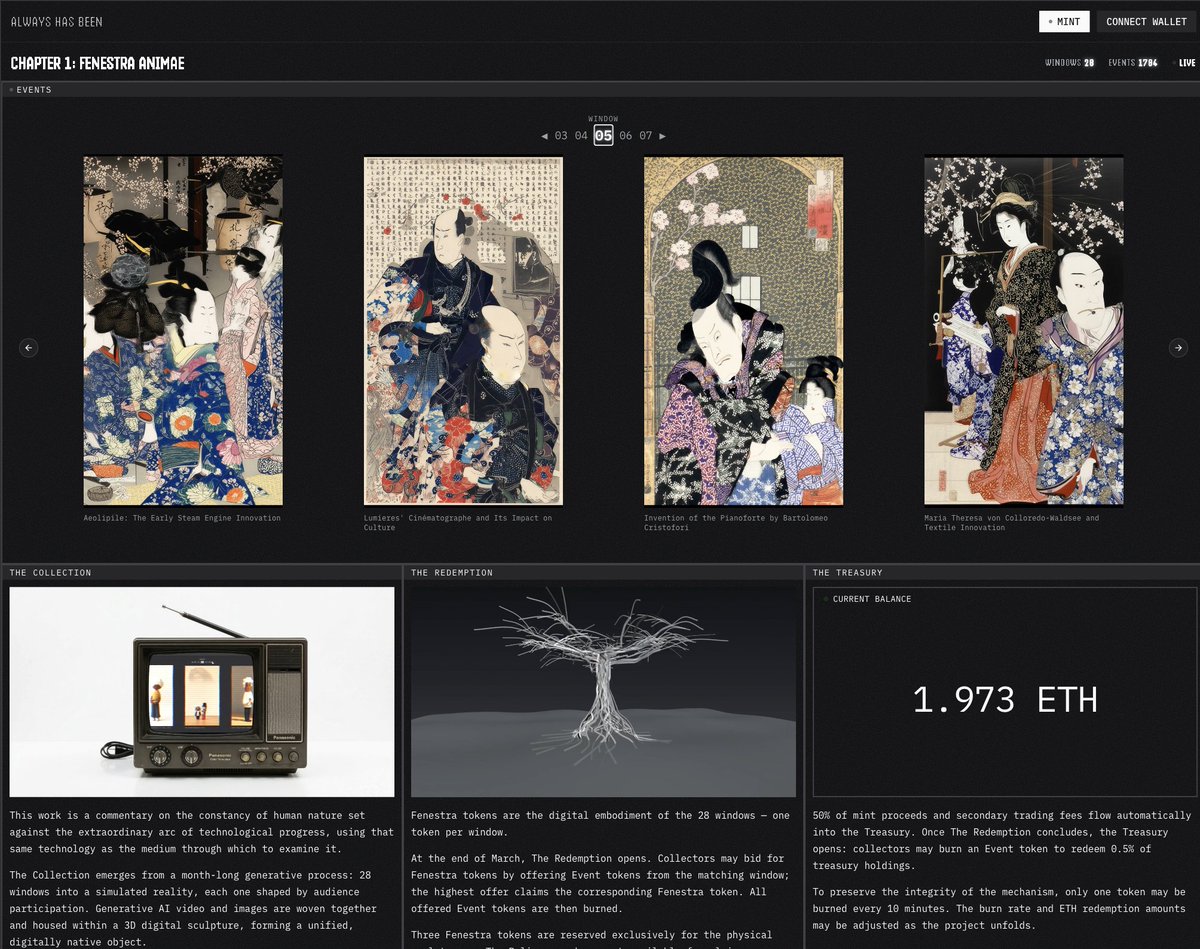Select window 04 in pager

581,136
